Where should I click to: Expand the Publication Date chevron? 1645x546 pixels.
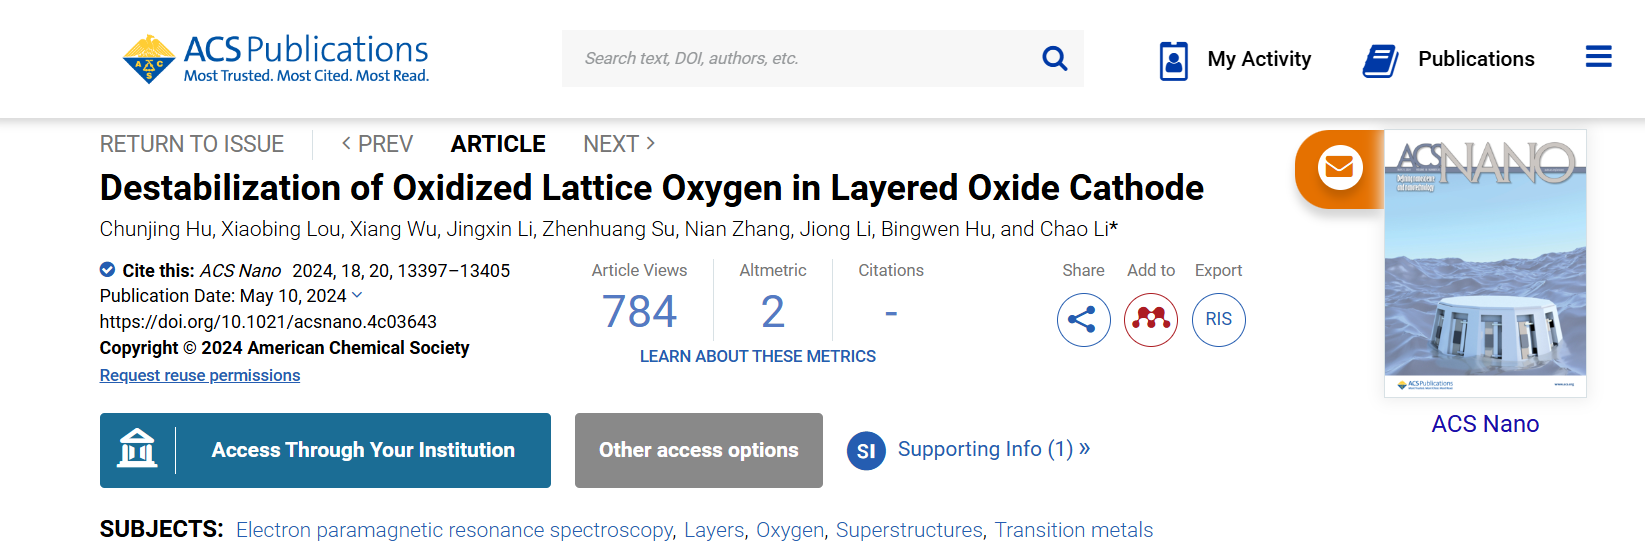coord(357,295)
